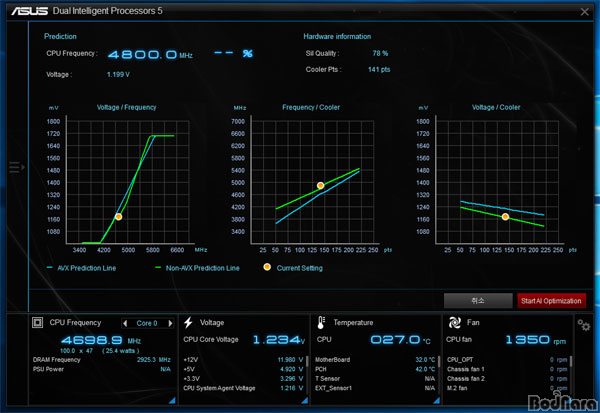Click the Voltage / Cooler chart title
This screenshot has height=413, width=600.
[496, 107]
